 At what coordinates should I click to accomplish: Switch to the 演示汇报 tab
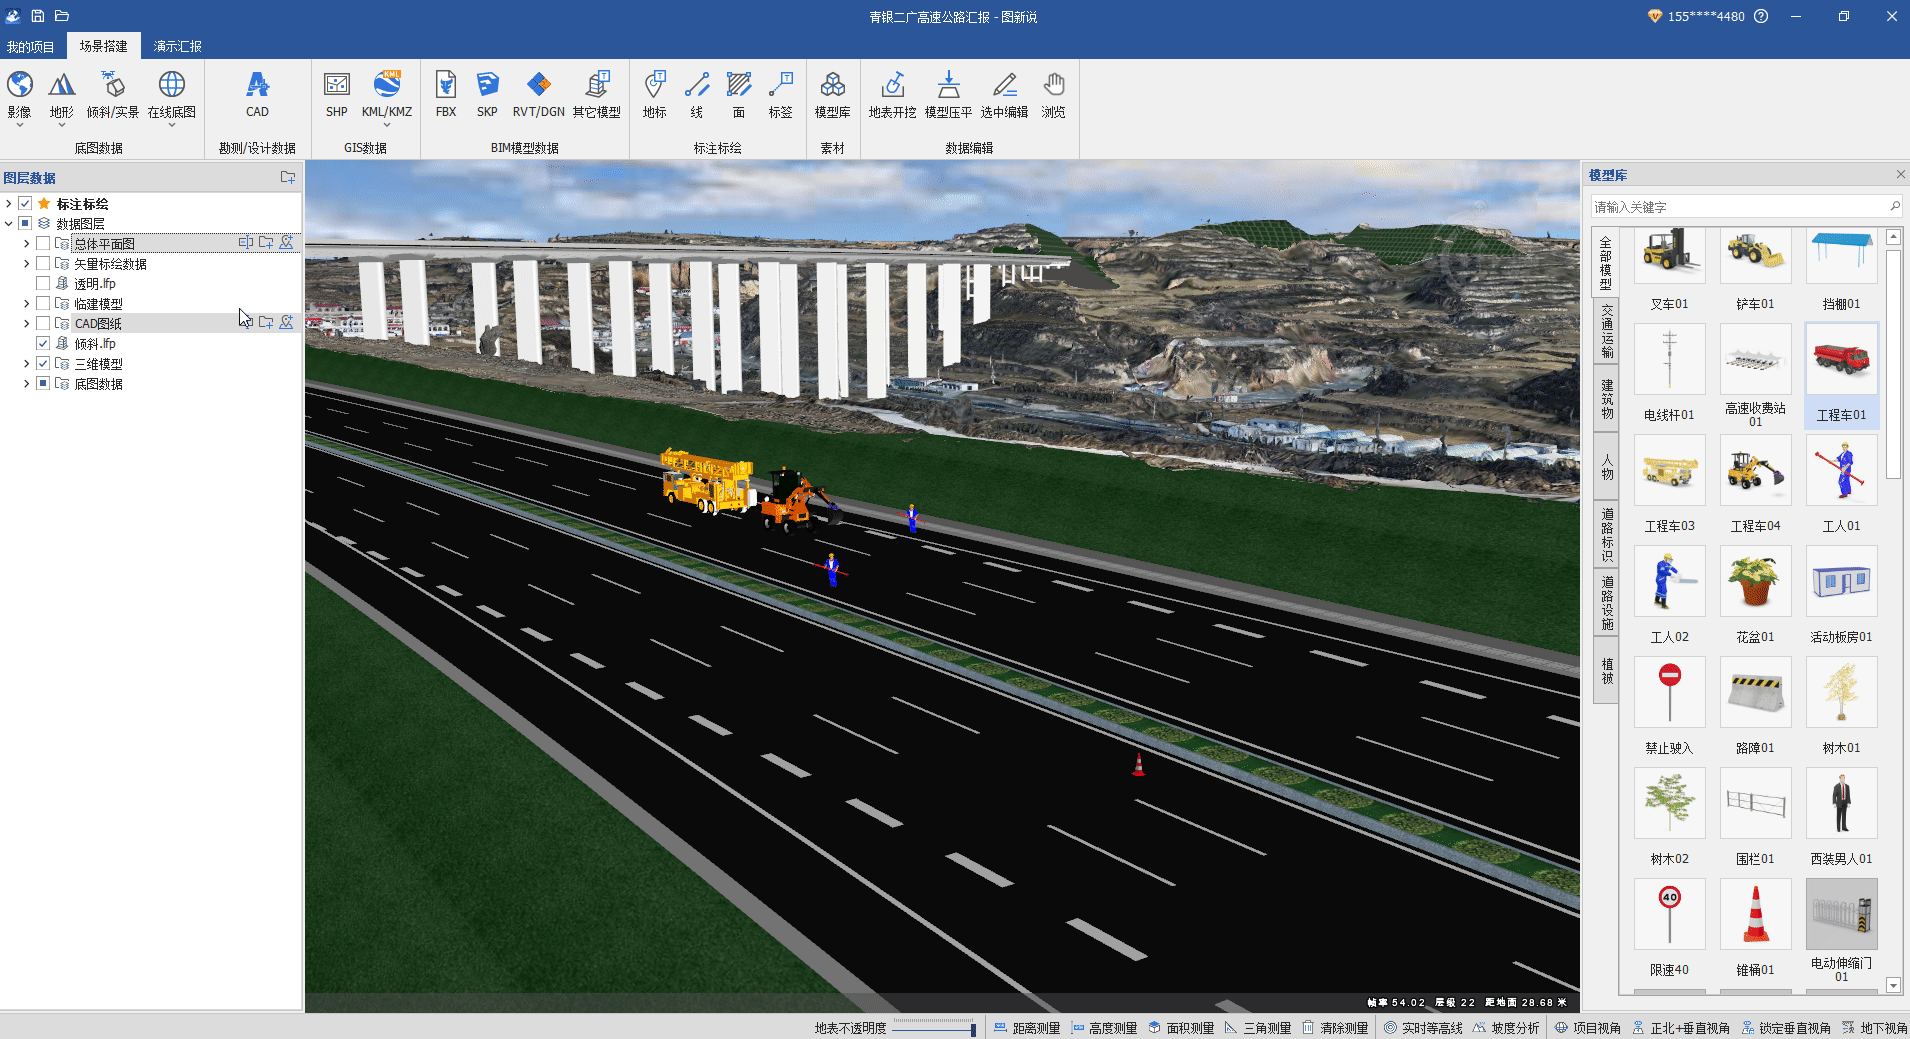click(x=177, y=46)
